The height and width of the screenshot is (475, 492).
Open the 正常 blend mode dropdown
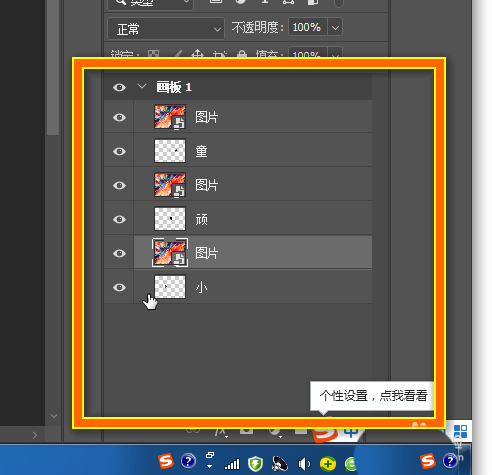166,29
